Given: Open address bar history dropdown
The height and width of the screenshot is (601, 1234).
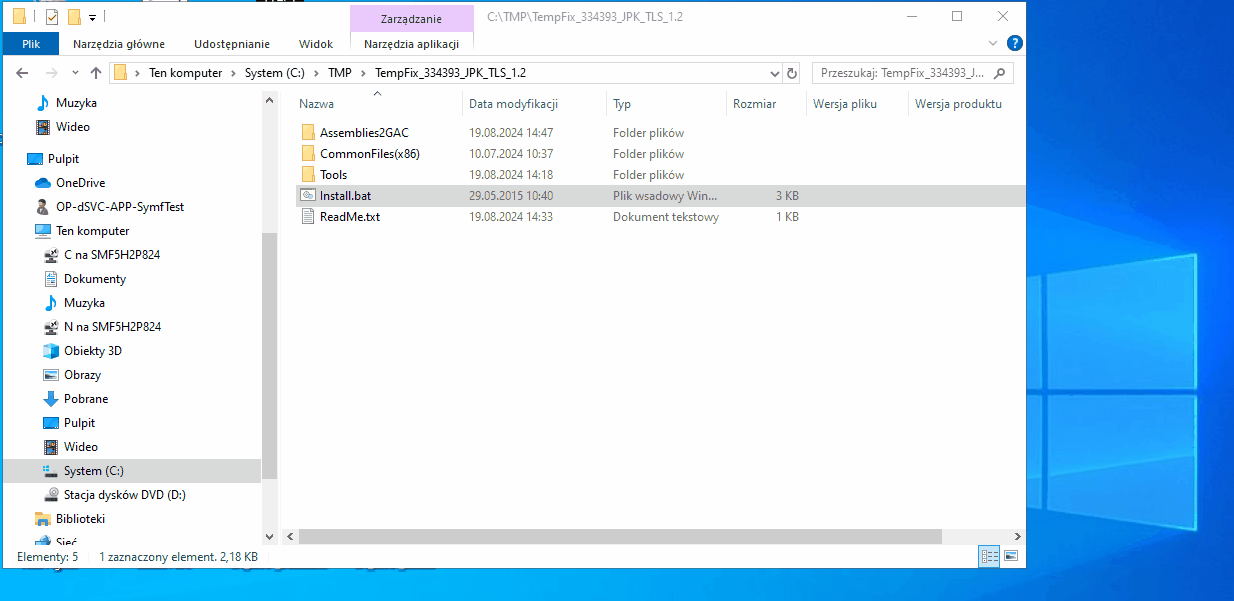Looking at the screenshot, I should (773, 73).
